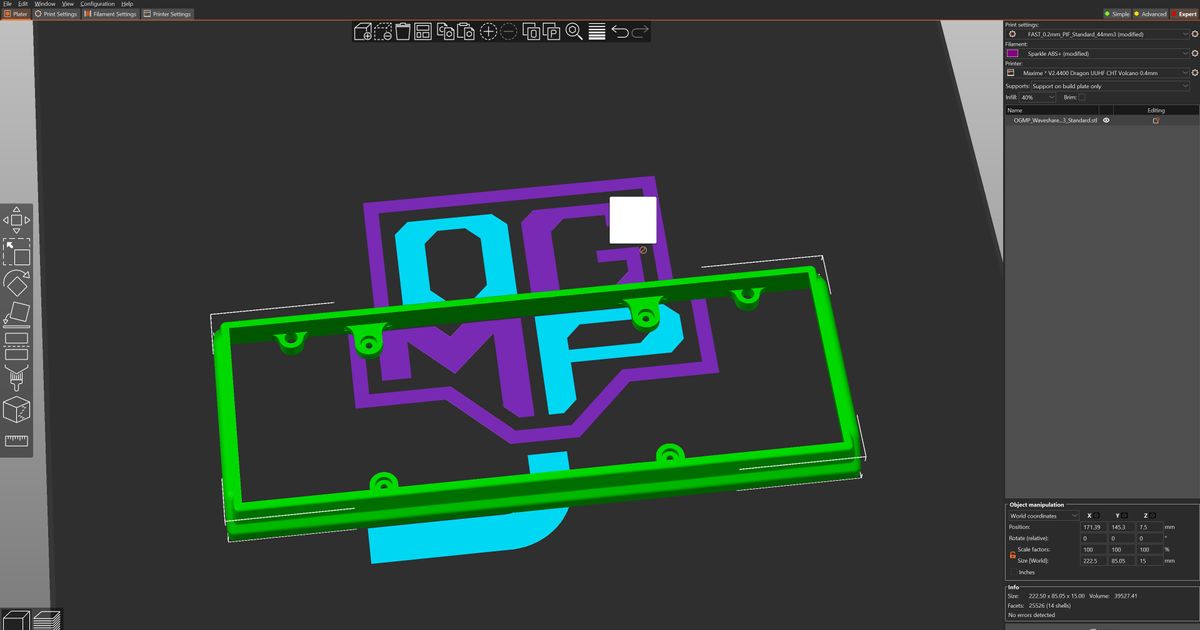Open the Infill percentage dropdown
Viewport: 1200px width, 630px height.
1038,97
